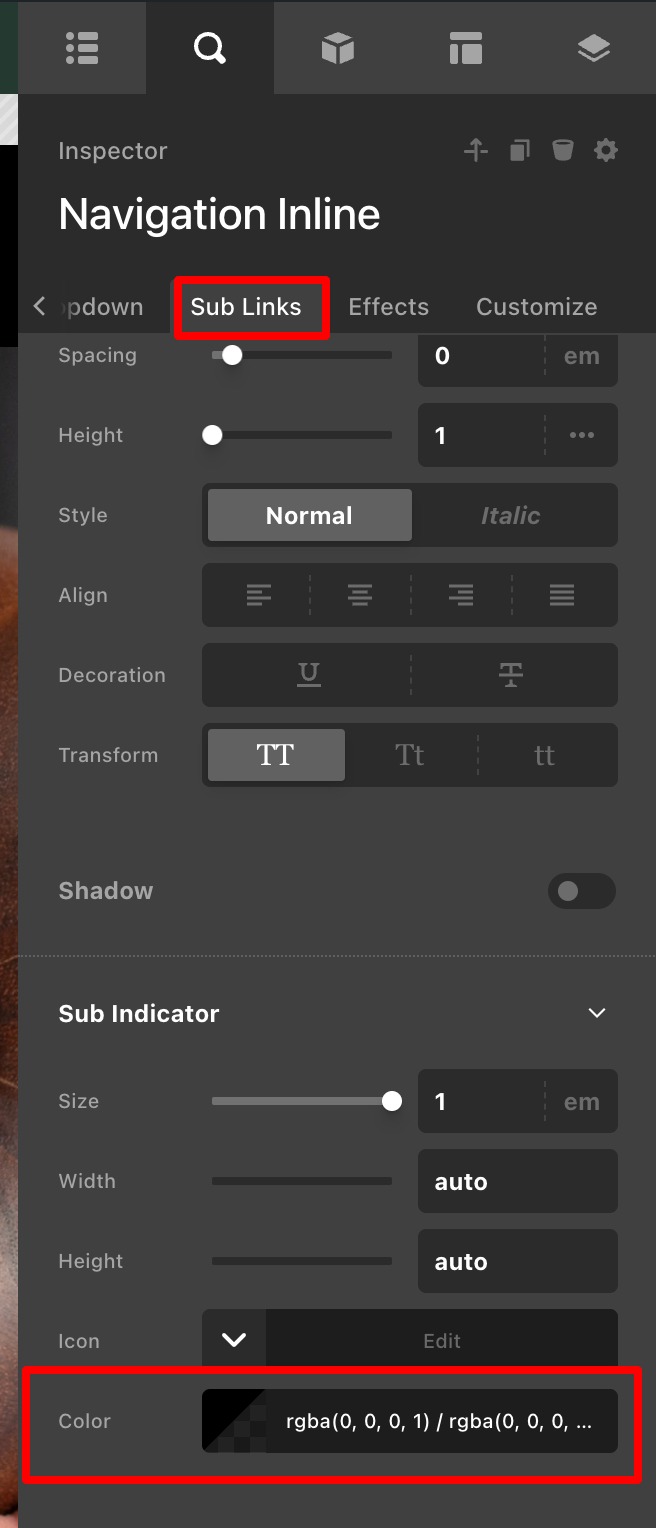
Task: Open the outline list icon tab
Action: click(82, 47)
